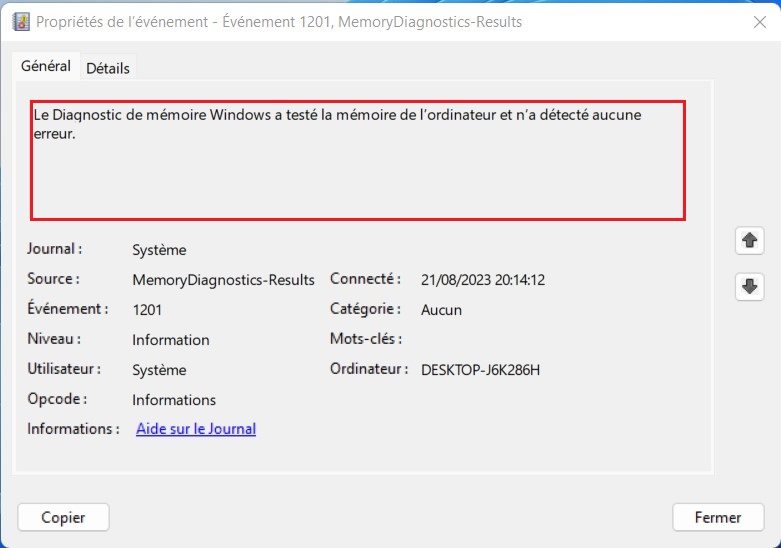Click the window title text
Screen dimensions: 781x548
click(x=279, y=22)
